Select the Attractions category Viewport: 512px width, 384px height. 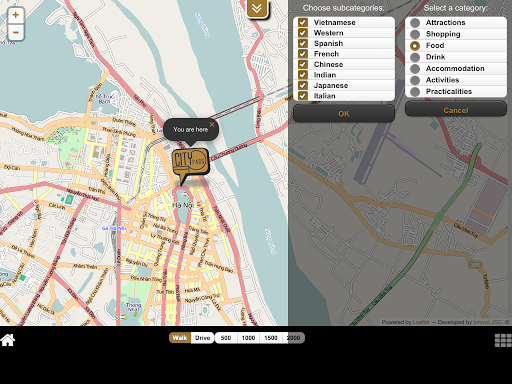pyautogui.click(x=415, y=23)
